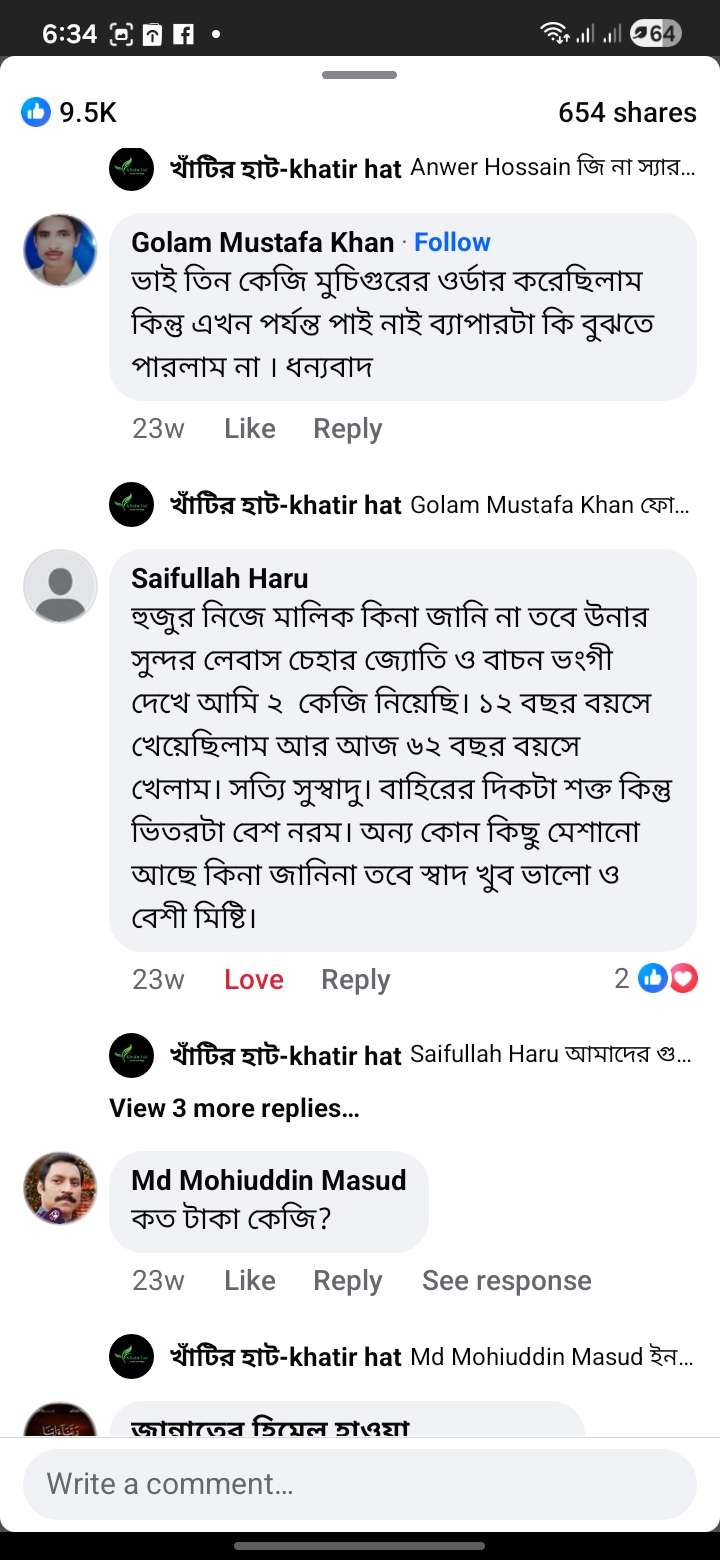Tap the blue like reaction icon beside 9.5K
The height and width of the screenshot is (1560, 720).
tap(36, 112)
